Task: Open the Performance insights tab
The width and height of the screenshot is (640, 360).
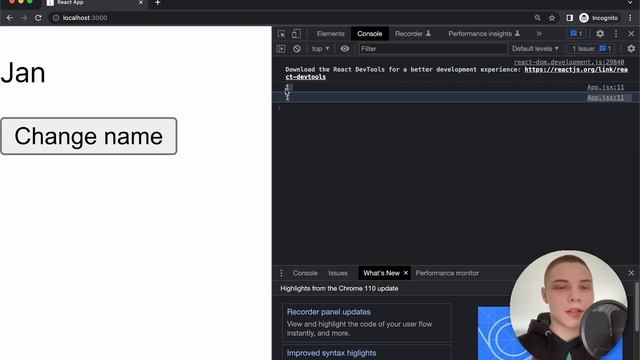Action: click(x=484, y=34)
